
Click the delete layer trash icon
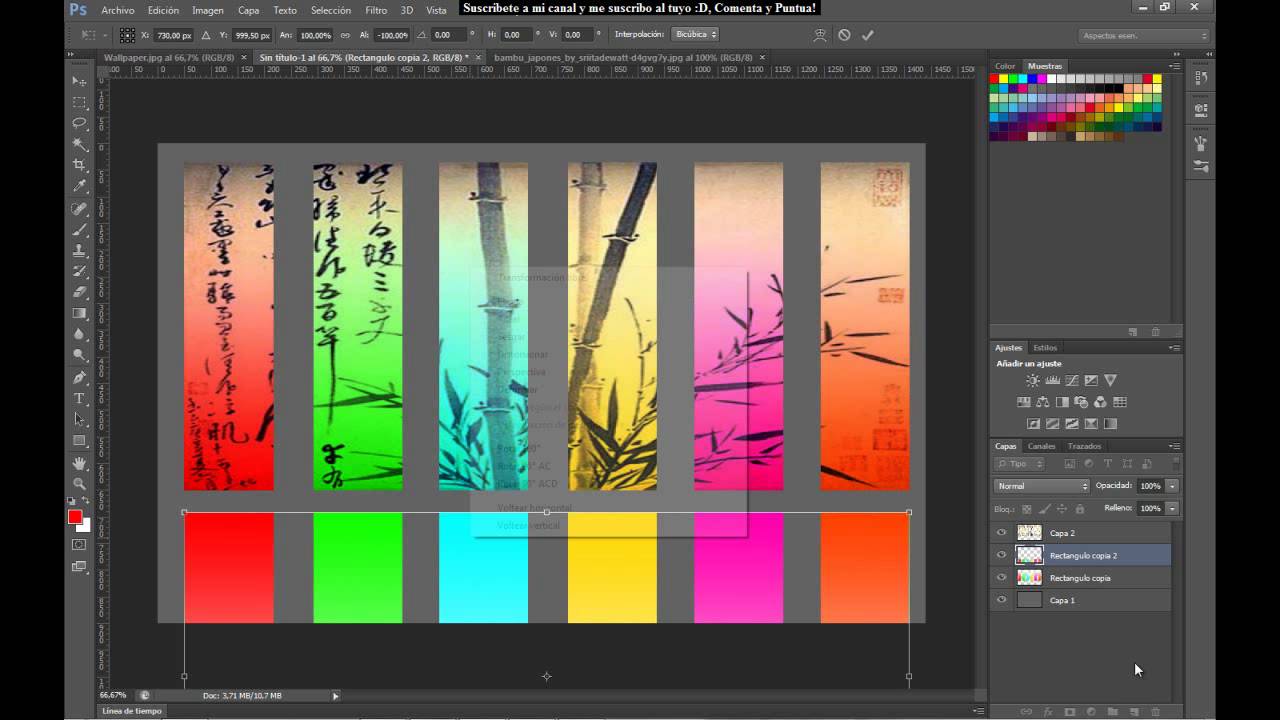(1155, 712)
